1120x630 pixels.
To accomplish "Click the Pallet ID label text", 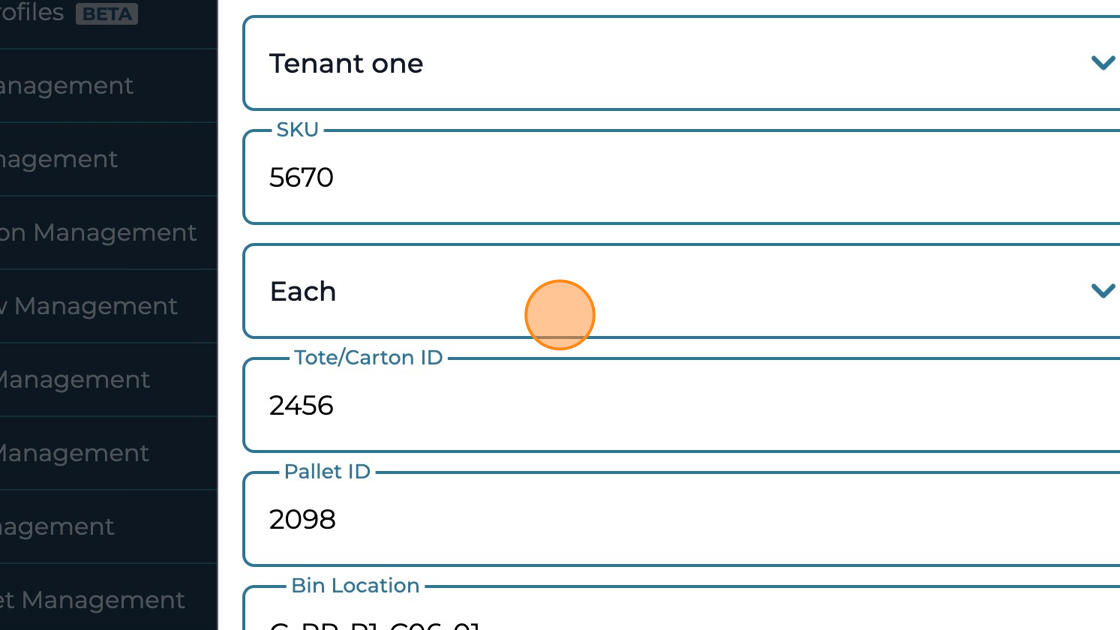I will 327,472.
